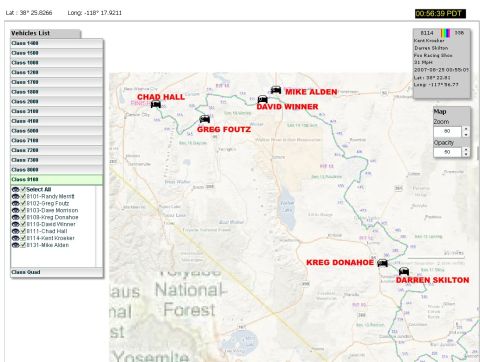The image size is (480, 362).
Task: Expand the Class 2000 section
Action: 57,102
